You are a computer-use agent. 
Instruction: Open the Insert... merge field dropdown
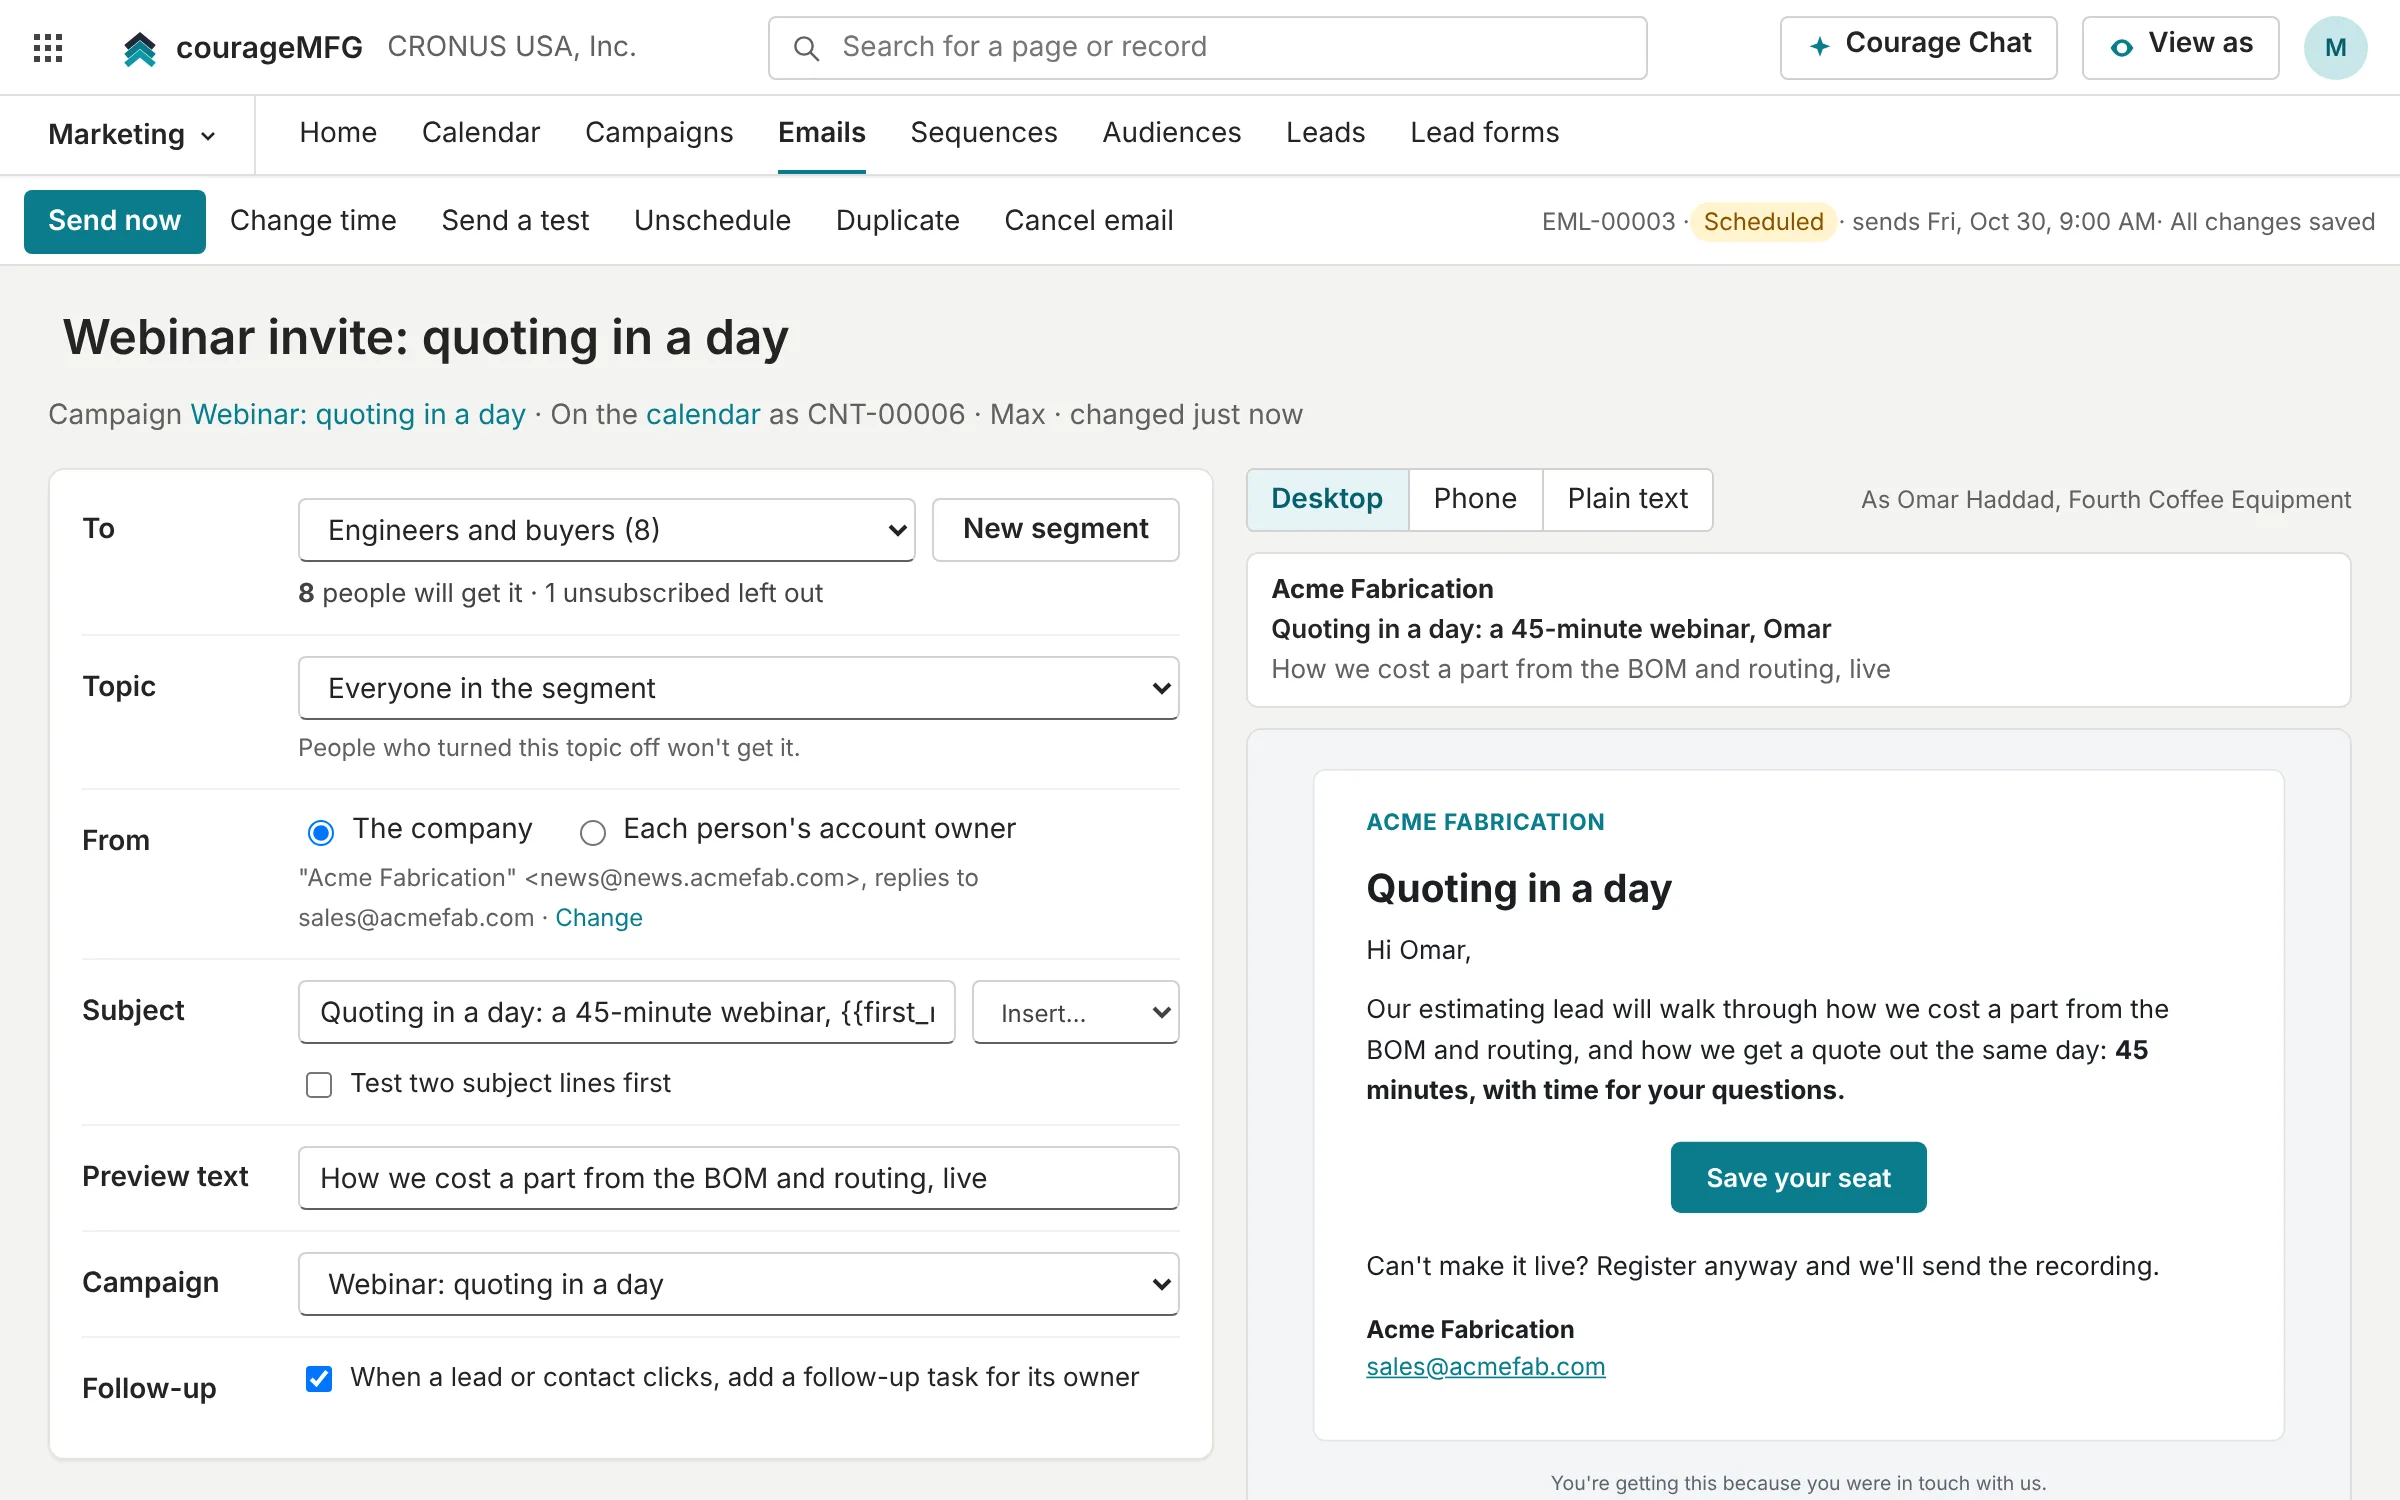[1076, 1012]
